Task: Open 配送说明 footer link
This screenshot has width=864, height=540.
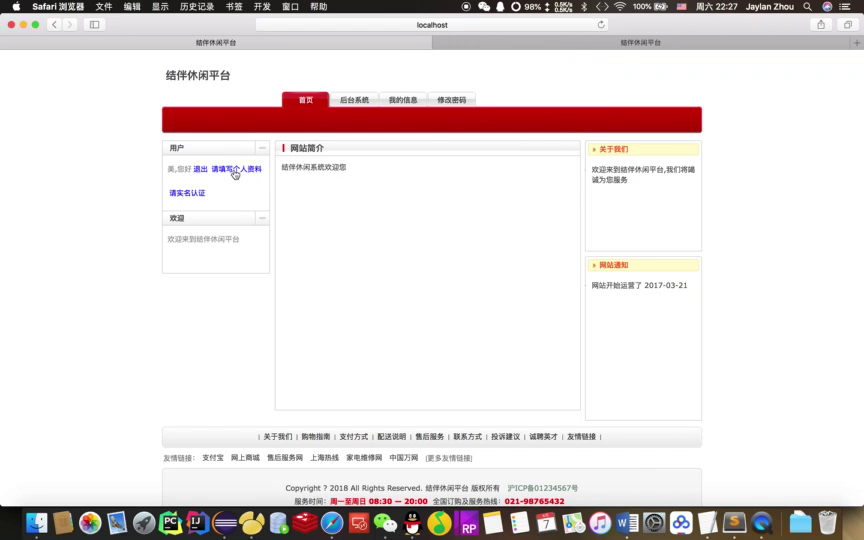Action: (392, 436)
